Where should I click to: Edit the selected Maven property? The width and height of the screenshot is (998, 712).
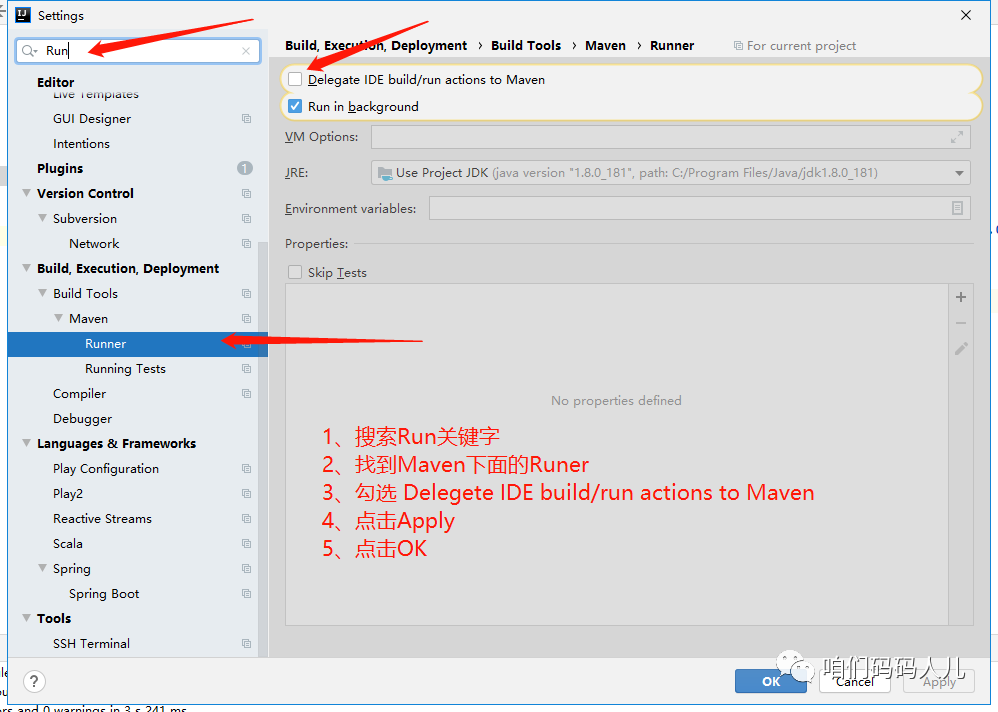[x=960, y=349]
